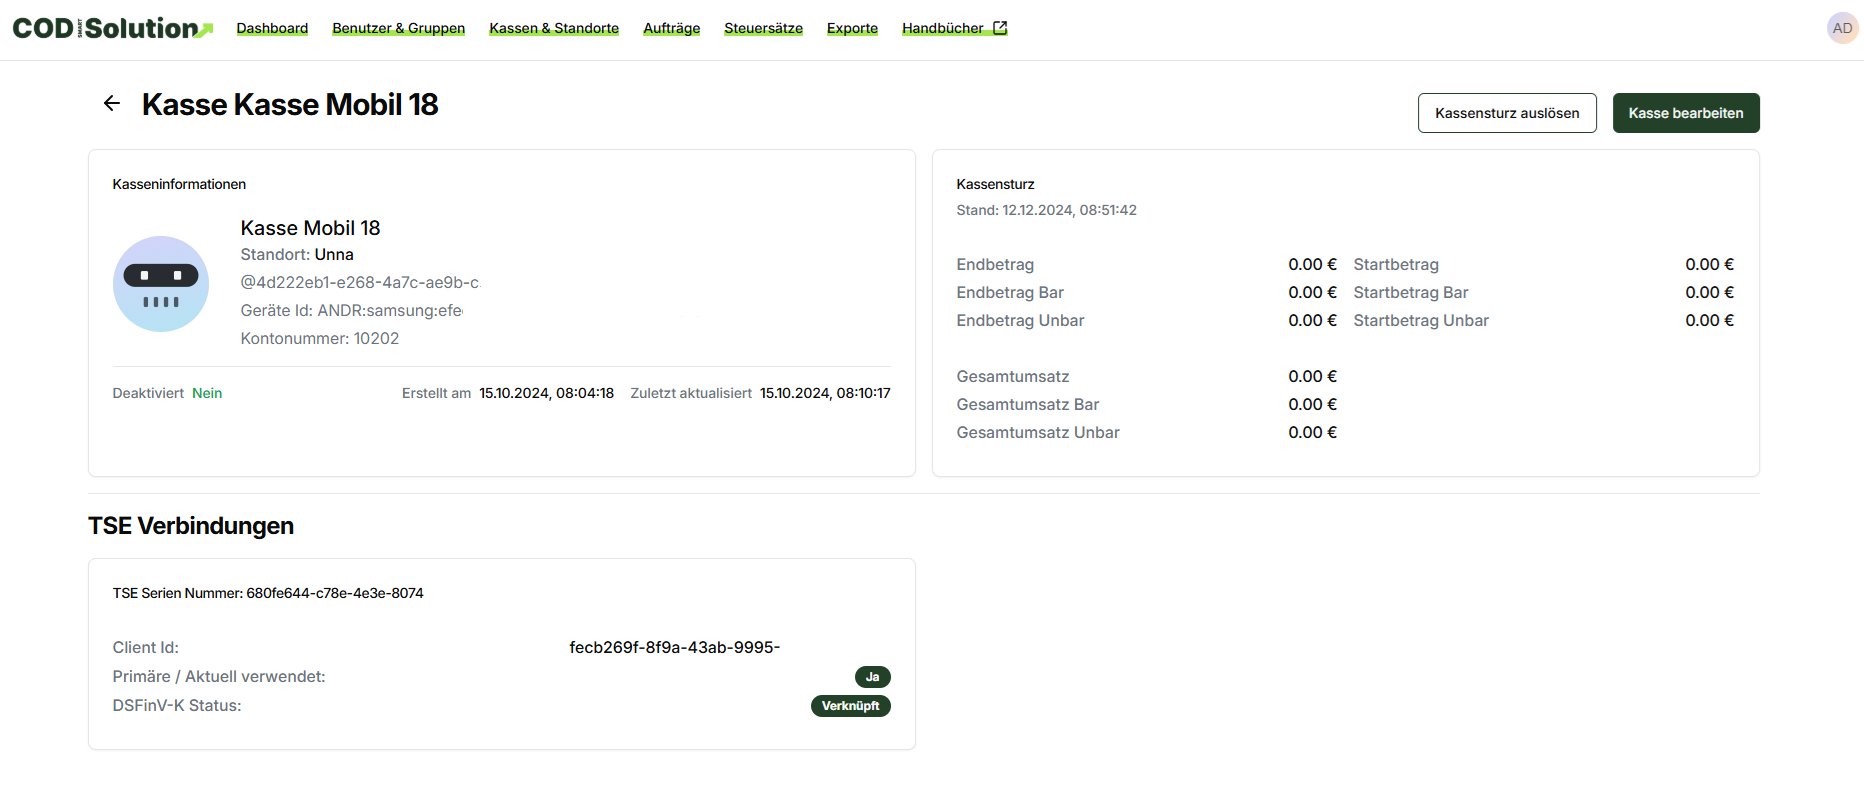Click the Kasse bearbeiten button

click(x=1685, y=113)
